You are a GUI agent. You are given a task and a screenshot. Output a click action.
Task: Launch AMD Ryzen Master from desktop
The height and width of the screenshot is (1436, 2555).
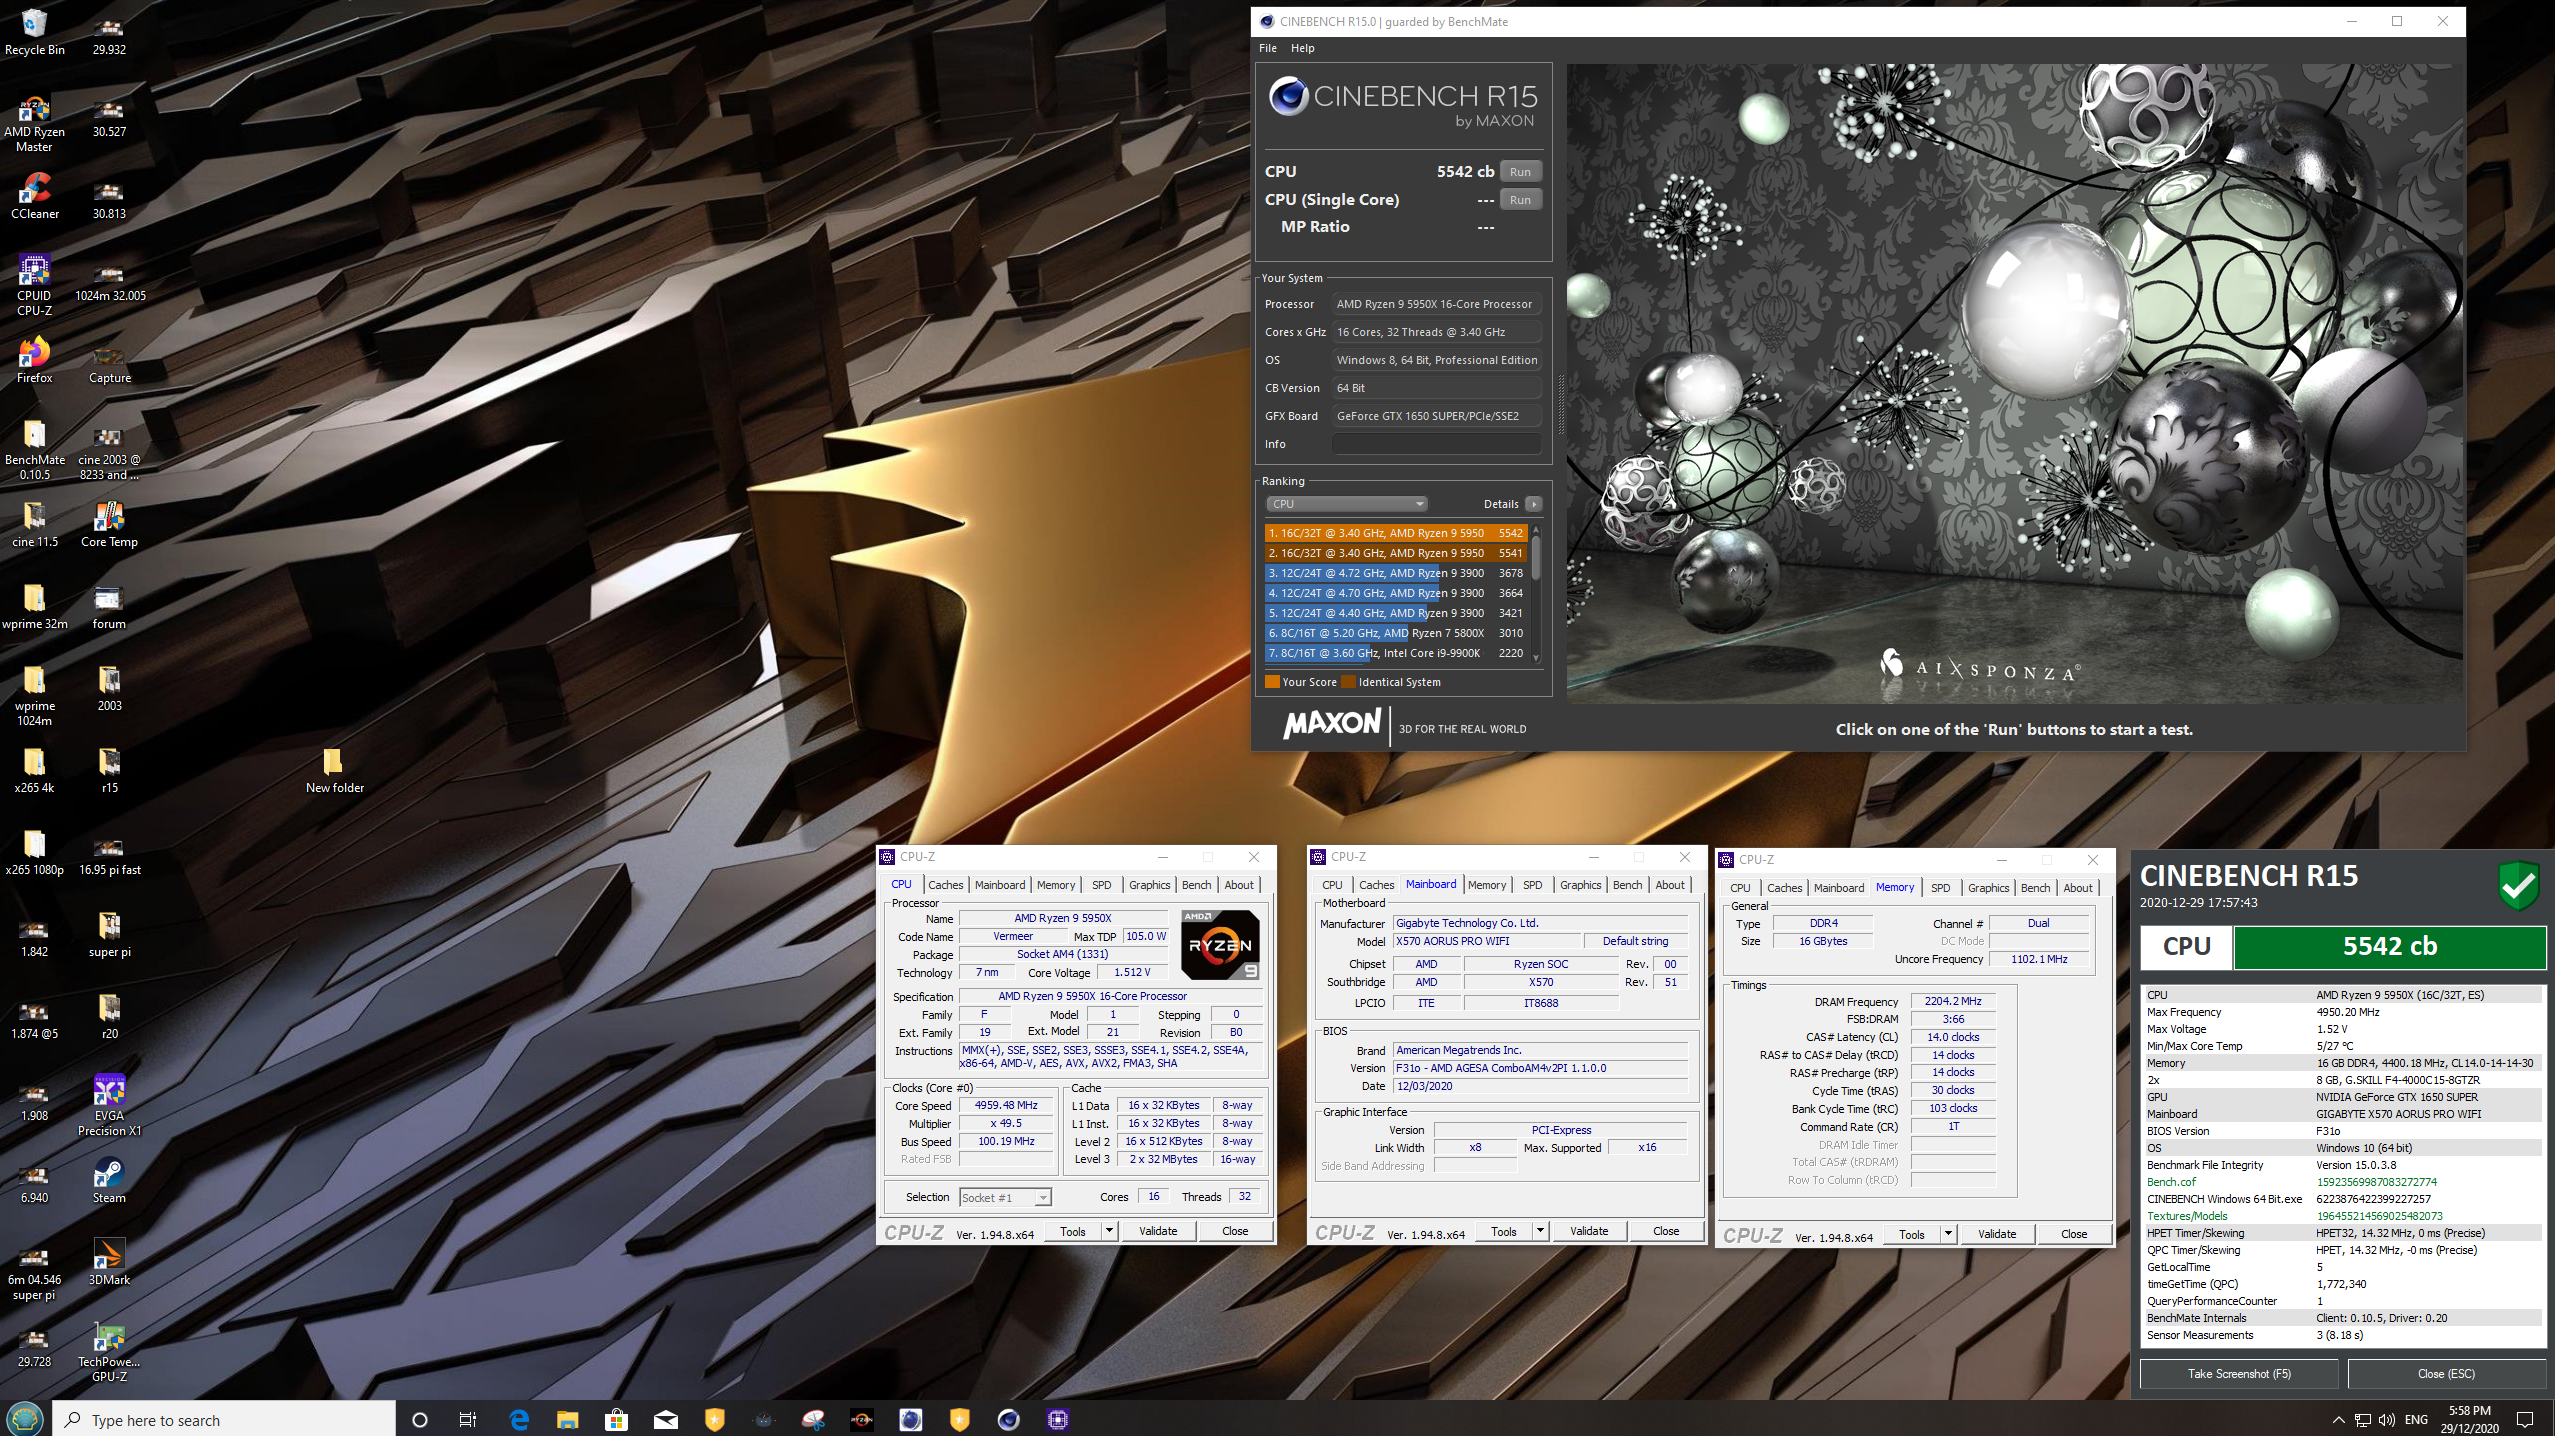(34, 124)
